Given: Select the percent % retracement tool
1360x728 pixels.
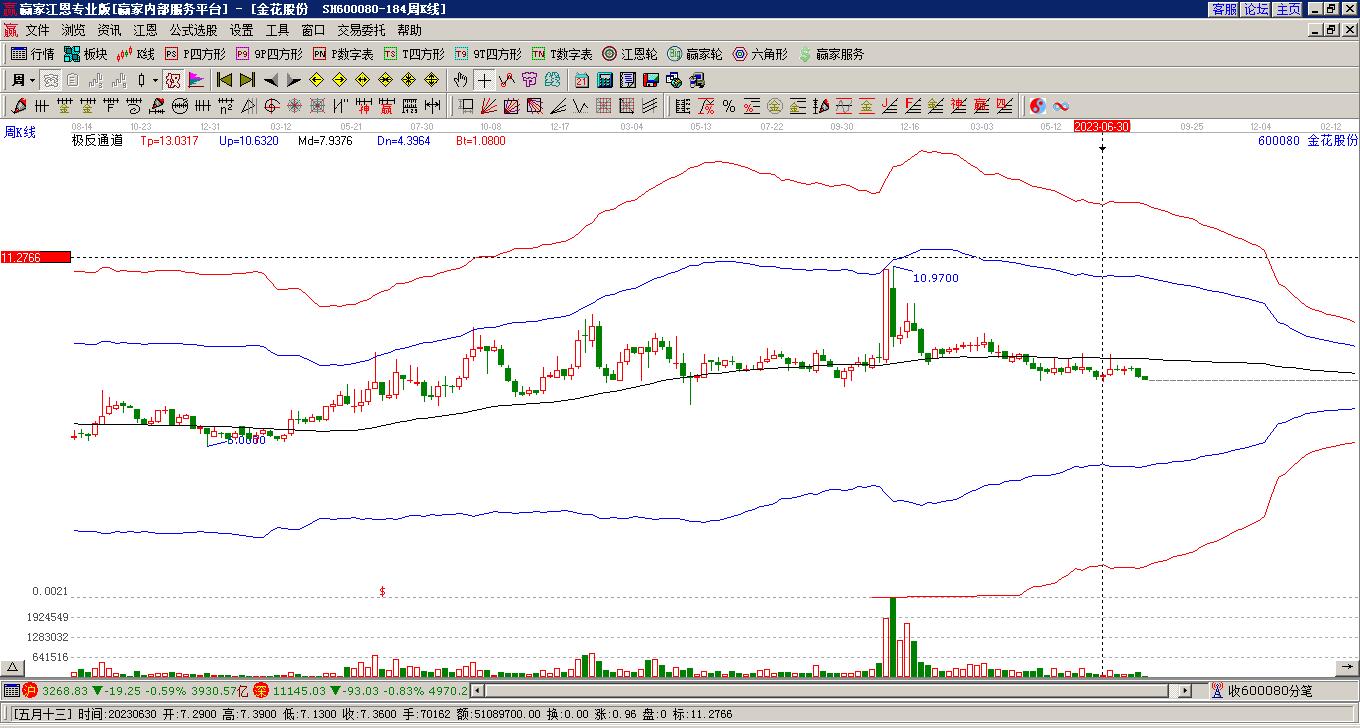Looking at the screenshot, I should tap(729, 106).
